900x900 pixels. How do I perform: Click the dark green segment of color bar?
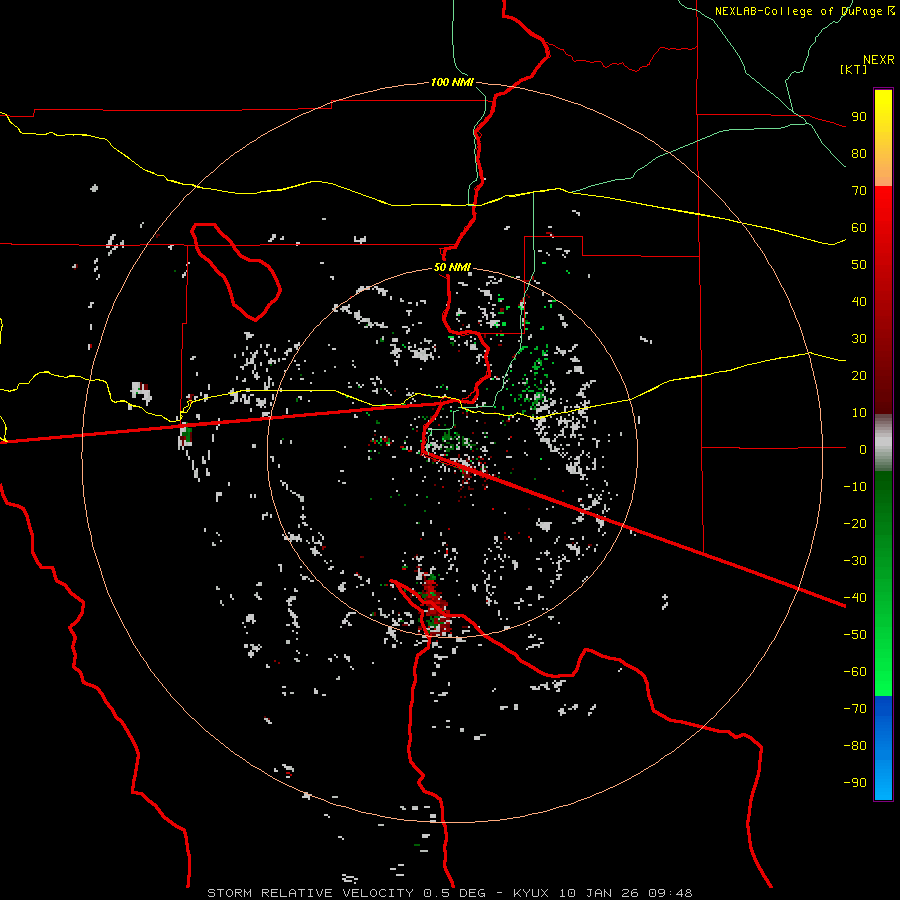(883, 505)
